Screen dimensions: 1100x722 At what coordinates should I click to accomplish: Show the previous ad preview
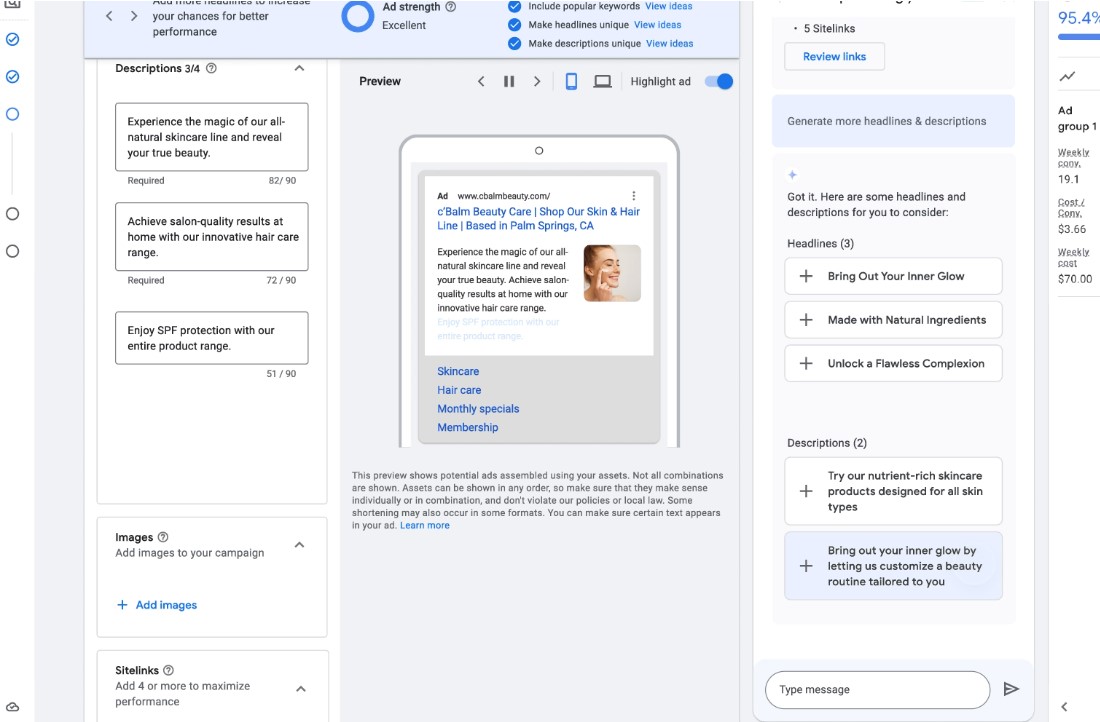click(481, 81)
